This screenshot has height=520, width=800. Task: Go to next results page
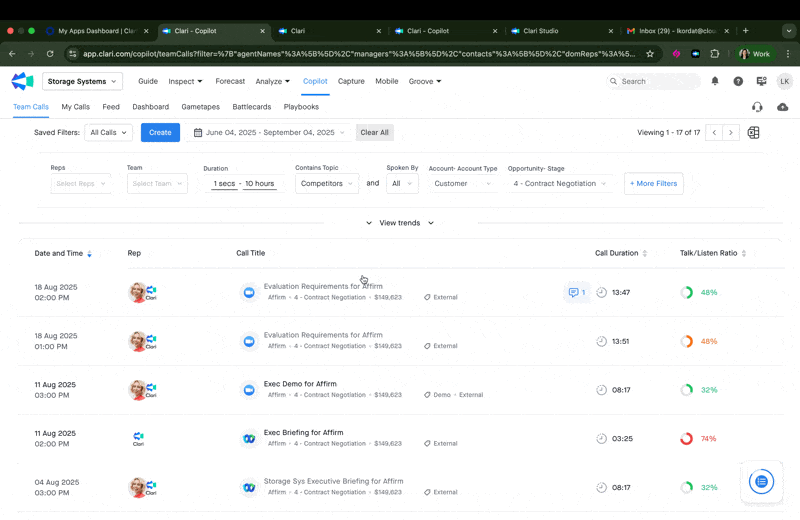(731, 133)
